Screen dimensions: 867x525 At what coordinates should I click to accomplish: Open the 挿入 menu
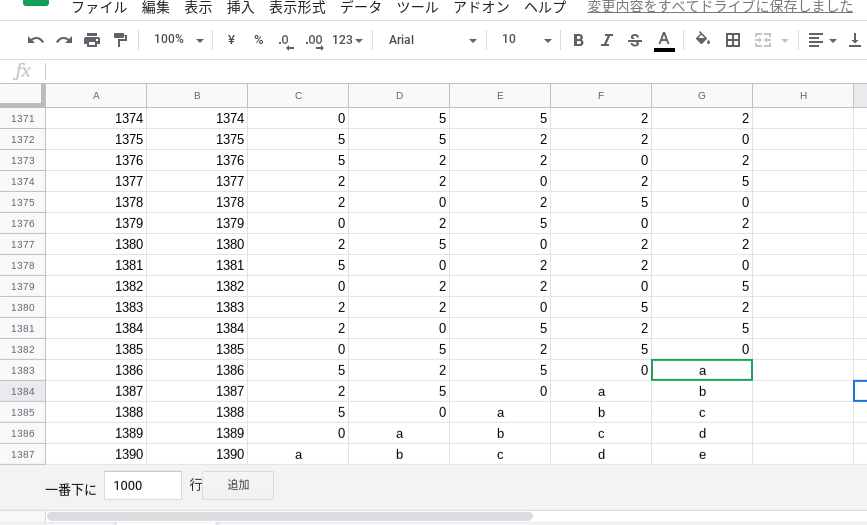click(241, 7)
